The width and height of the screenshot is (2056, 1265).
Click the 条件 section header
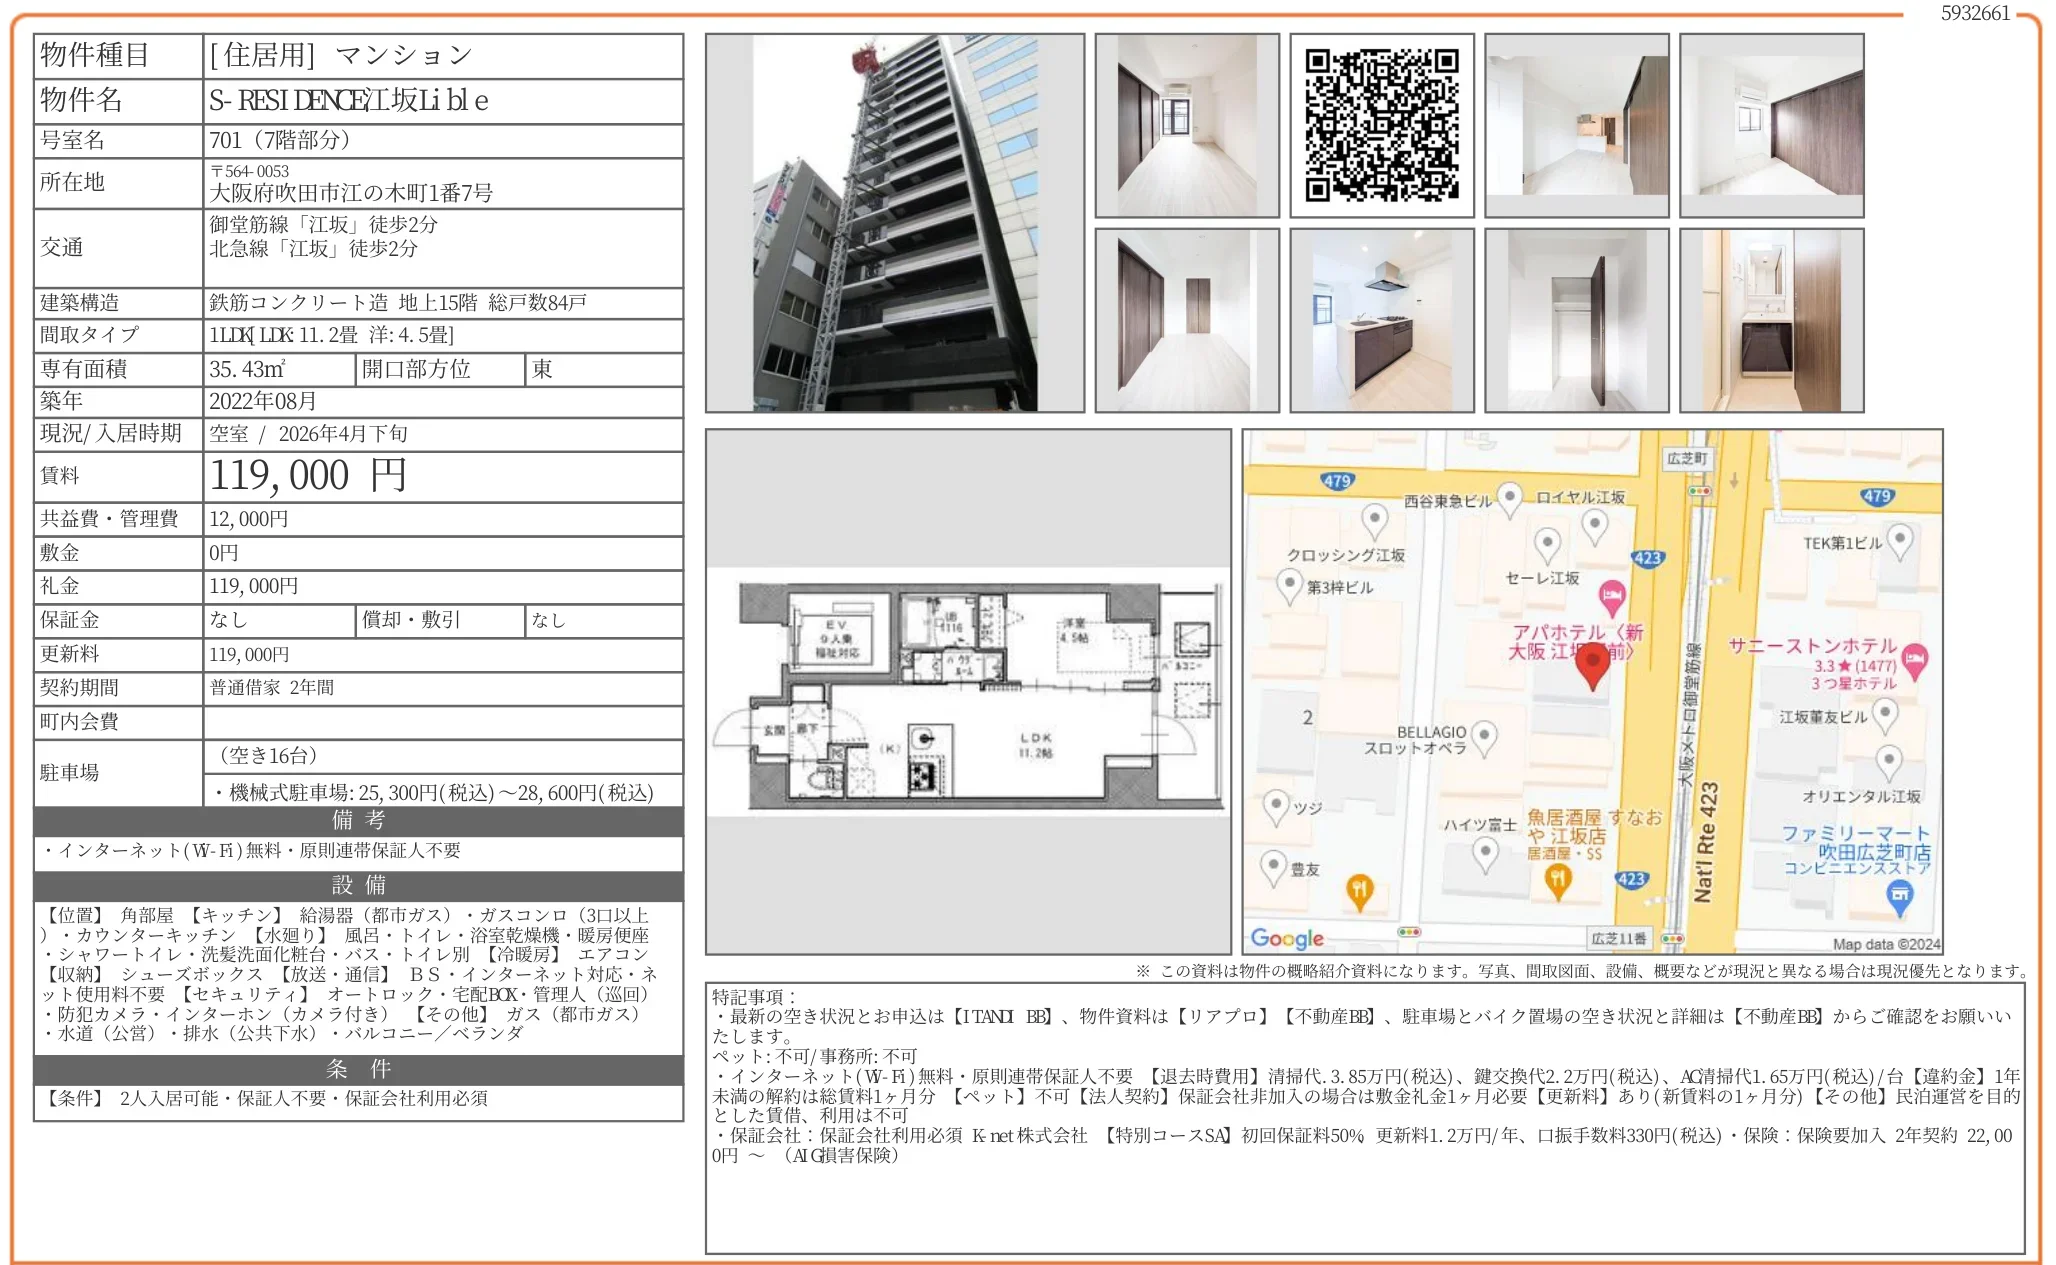(358, 1069)
